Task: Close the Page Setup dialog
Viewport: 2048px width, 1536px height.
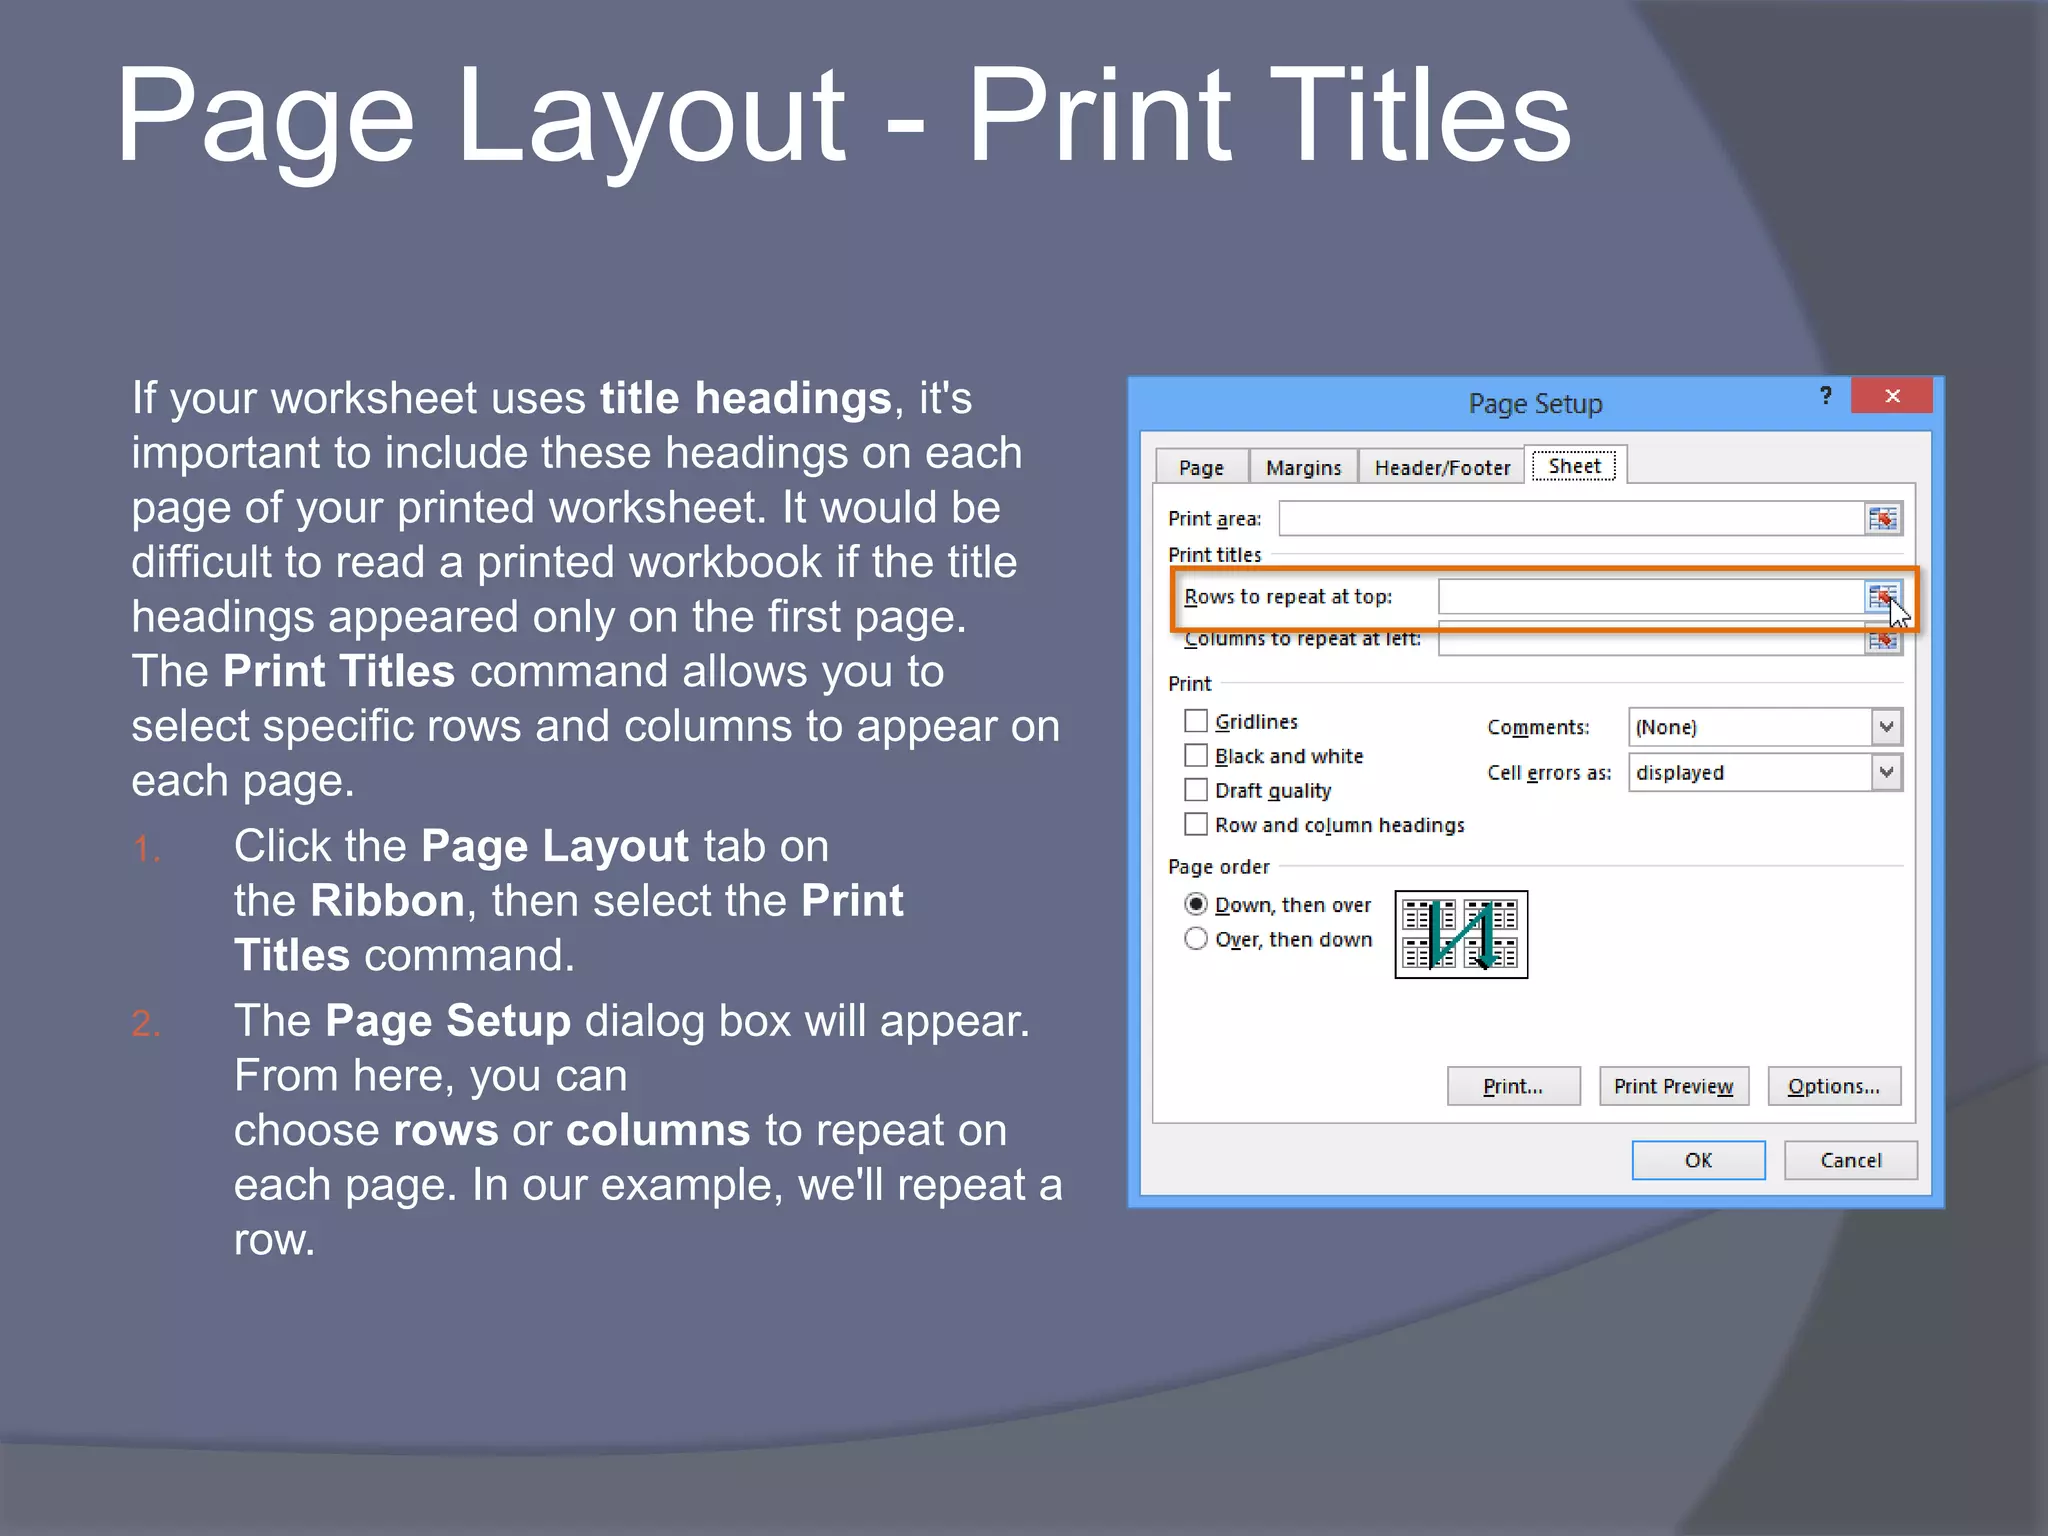Action: point(1892,396)
